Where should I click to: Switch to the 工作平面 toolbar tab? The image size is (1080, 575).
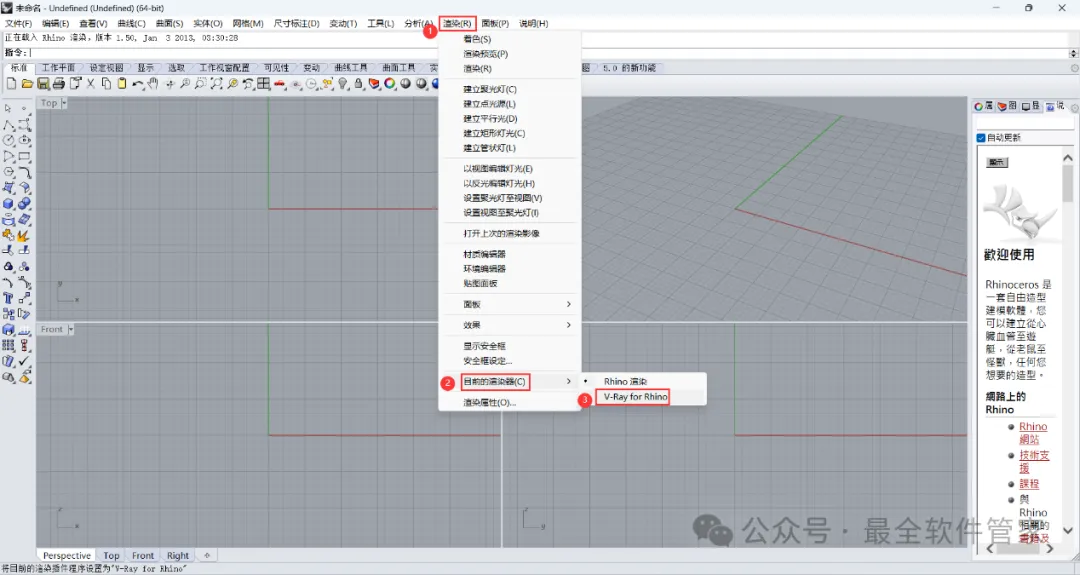click(x=58, y=68)
